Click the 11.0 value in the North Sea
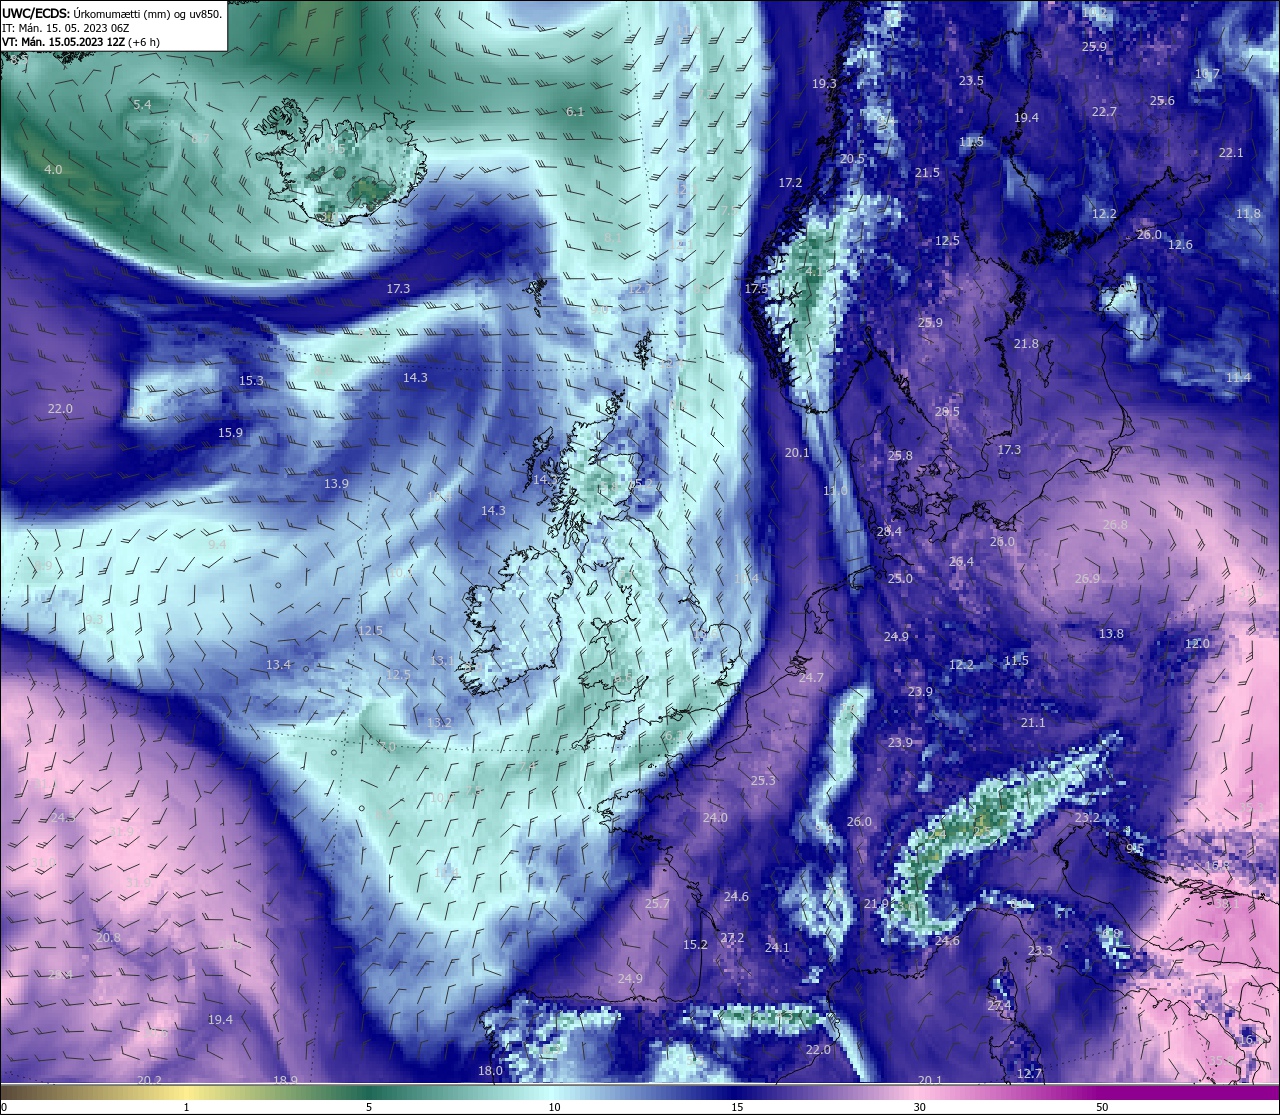Image resolution: width=1280 pixels, height=1115 pixels. point(835,491)
